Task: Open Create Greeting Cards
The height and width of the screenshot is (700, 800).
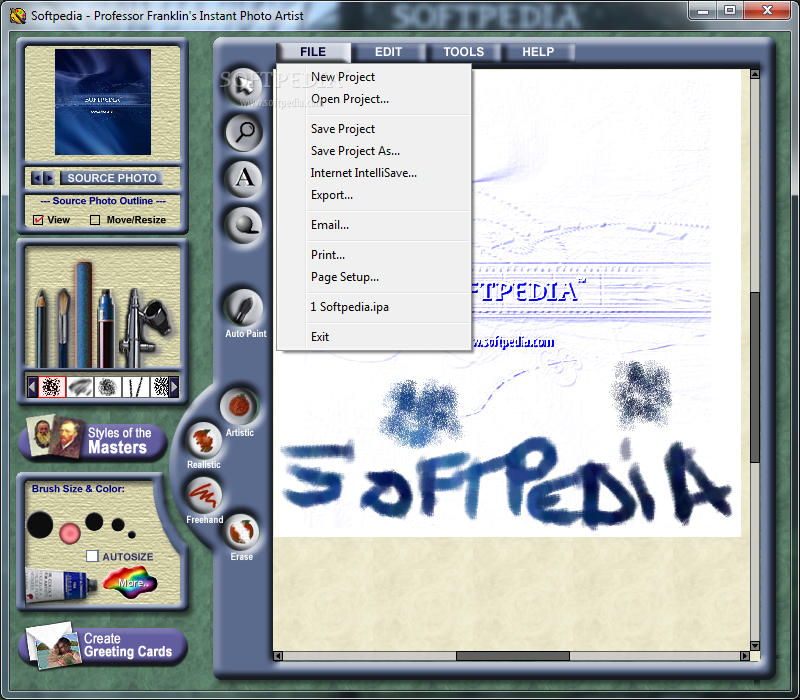Action: [104, 645]
